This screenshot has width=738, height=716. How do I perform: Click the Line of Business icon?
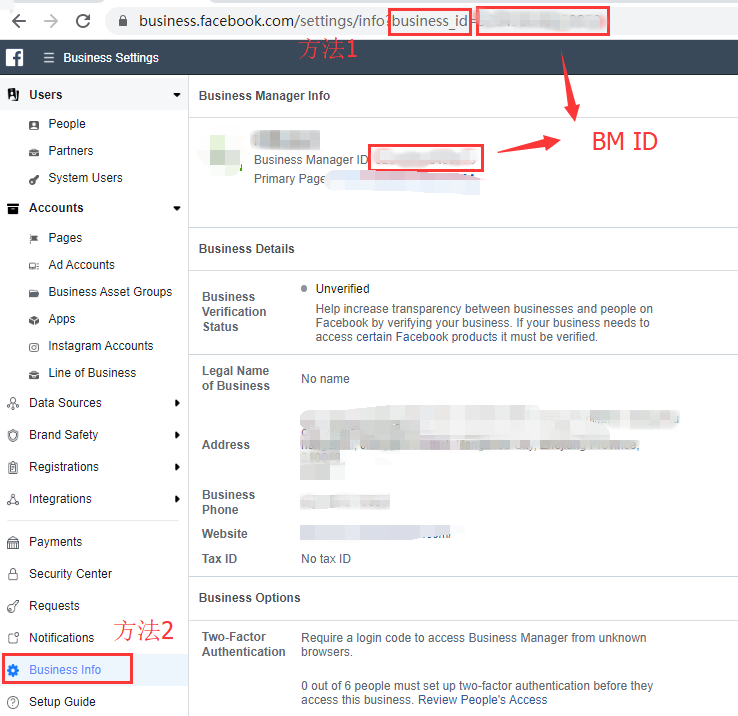34,375
